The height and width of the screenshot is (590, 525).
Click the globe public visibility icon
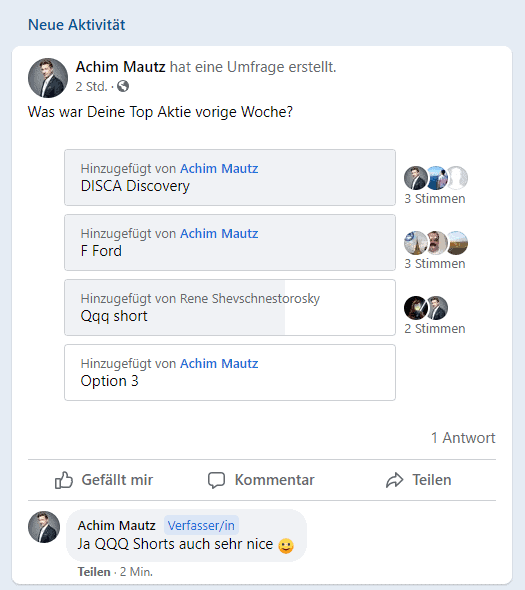pos(123,86)
